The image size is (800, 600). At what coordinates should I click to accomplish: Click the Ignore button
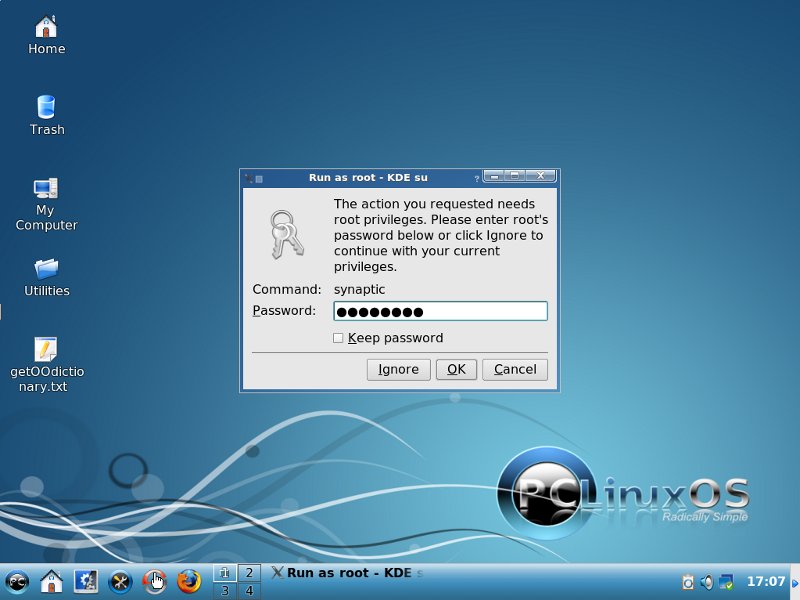(398, 369)
